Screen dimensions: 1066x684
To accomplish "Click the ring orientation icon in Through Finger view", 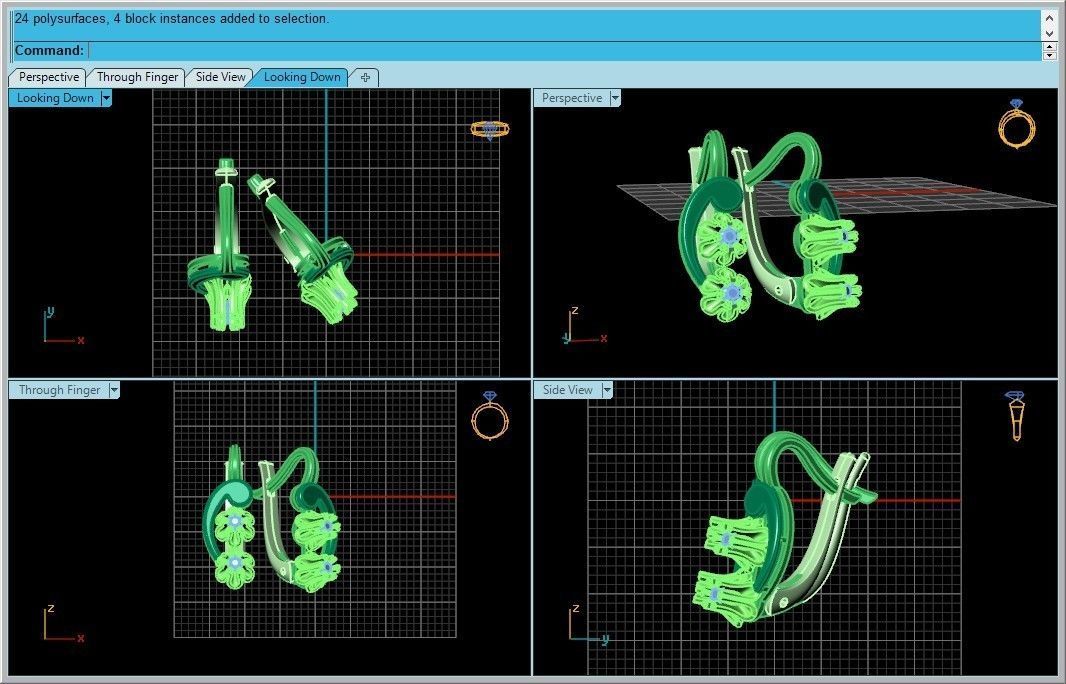I will point(489,415).
